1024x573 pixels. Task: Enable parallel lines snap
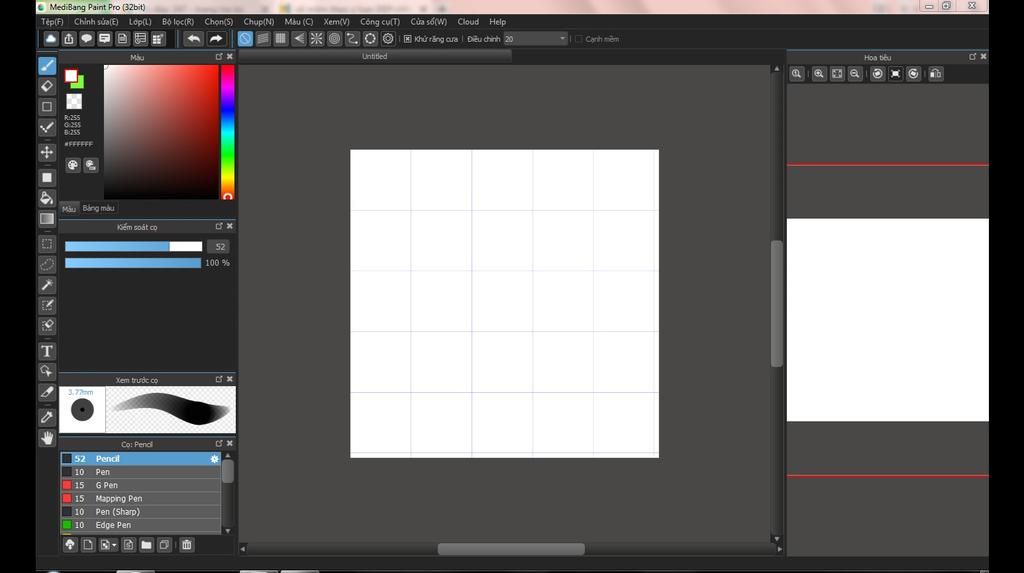pos(263,39)
